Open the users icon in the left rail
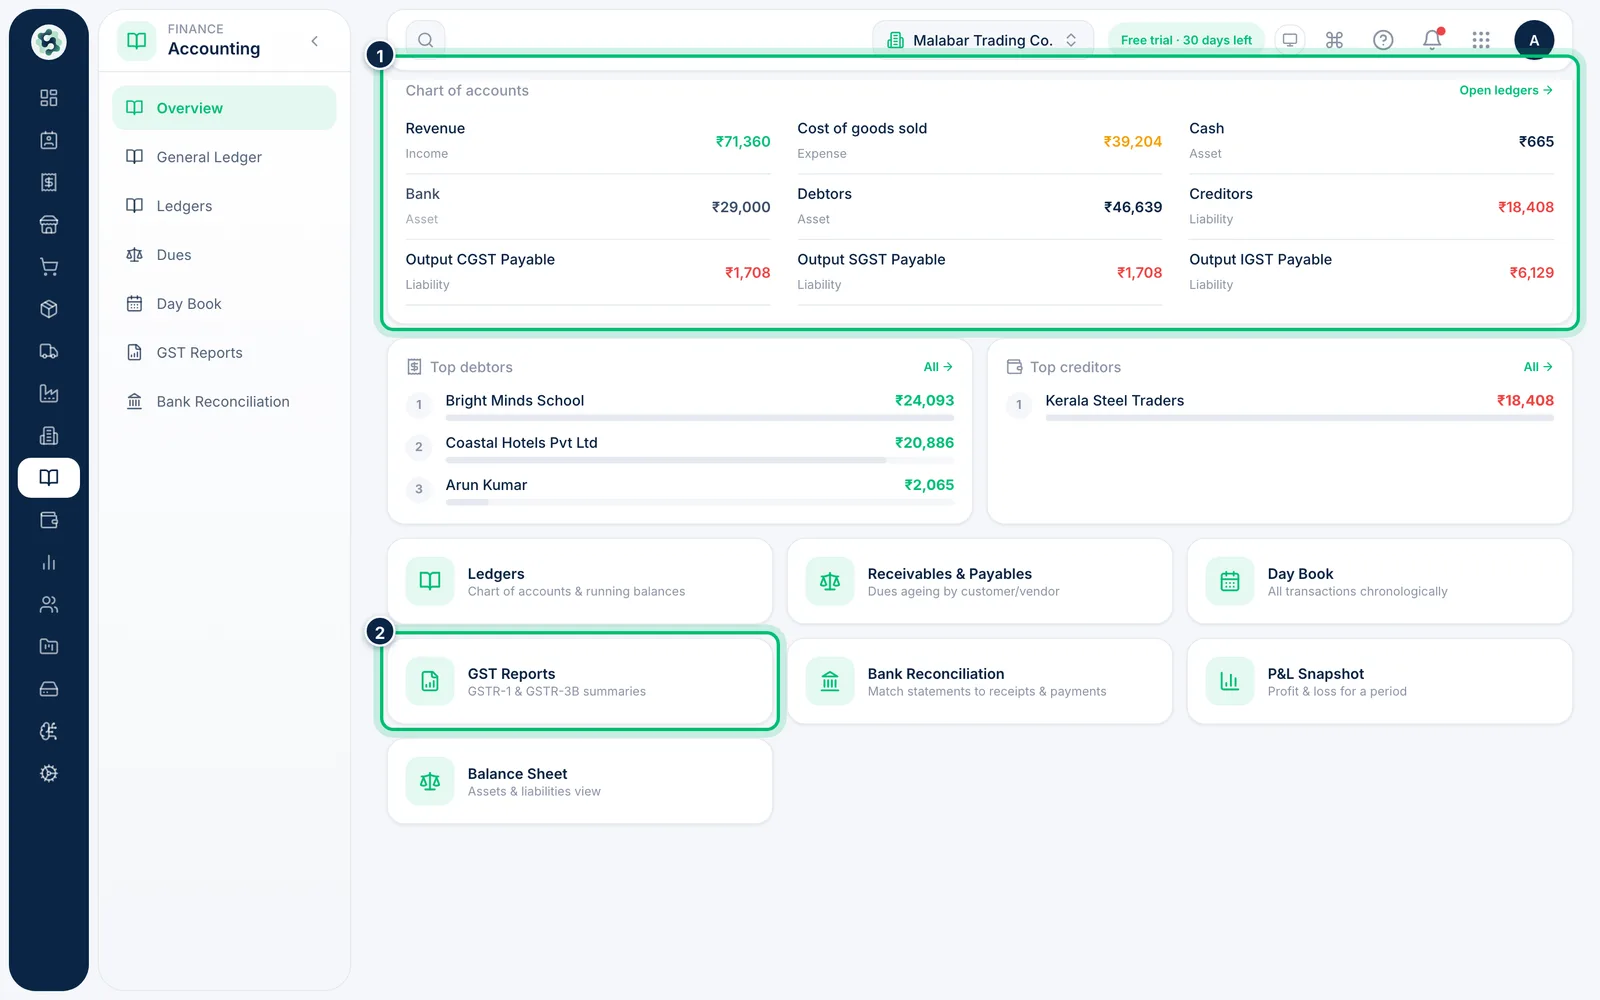1600x1000 pixels. [x=48, y=604]
